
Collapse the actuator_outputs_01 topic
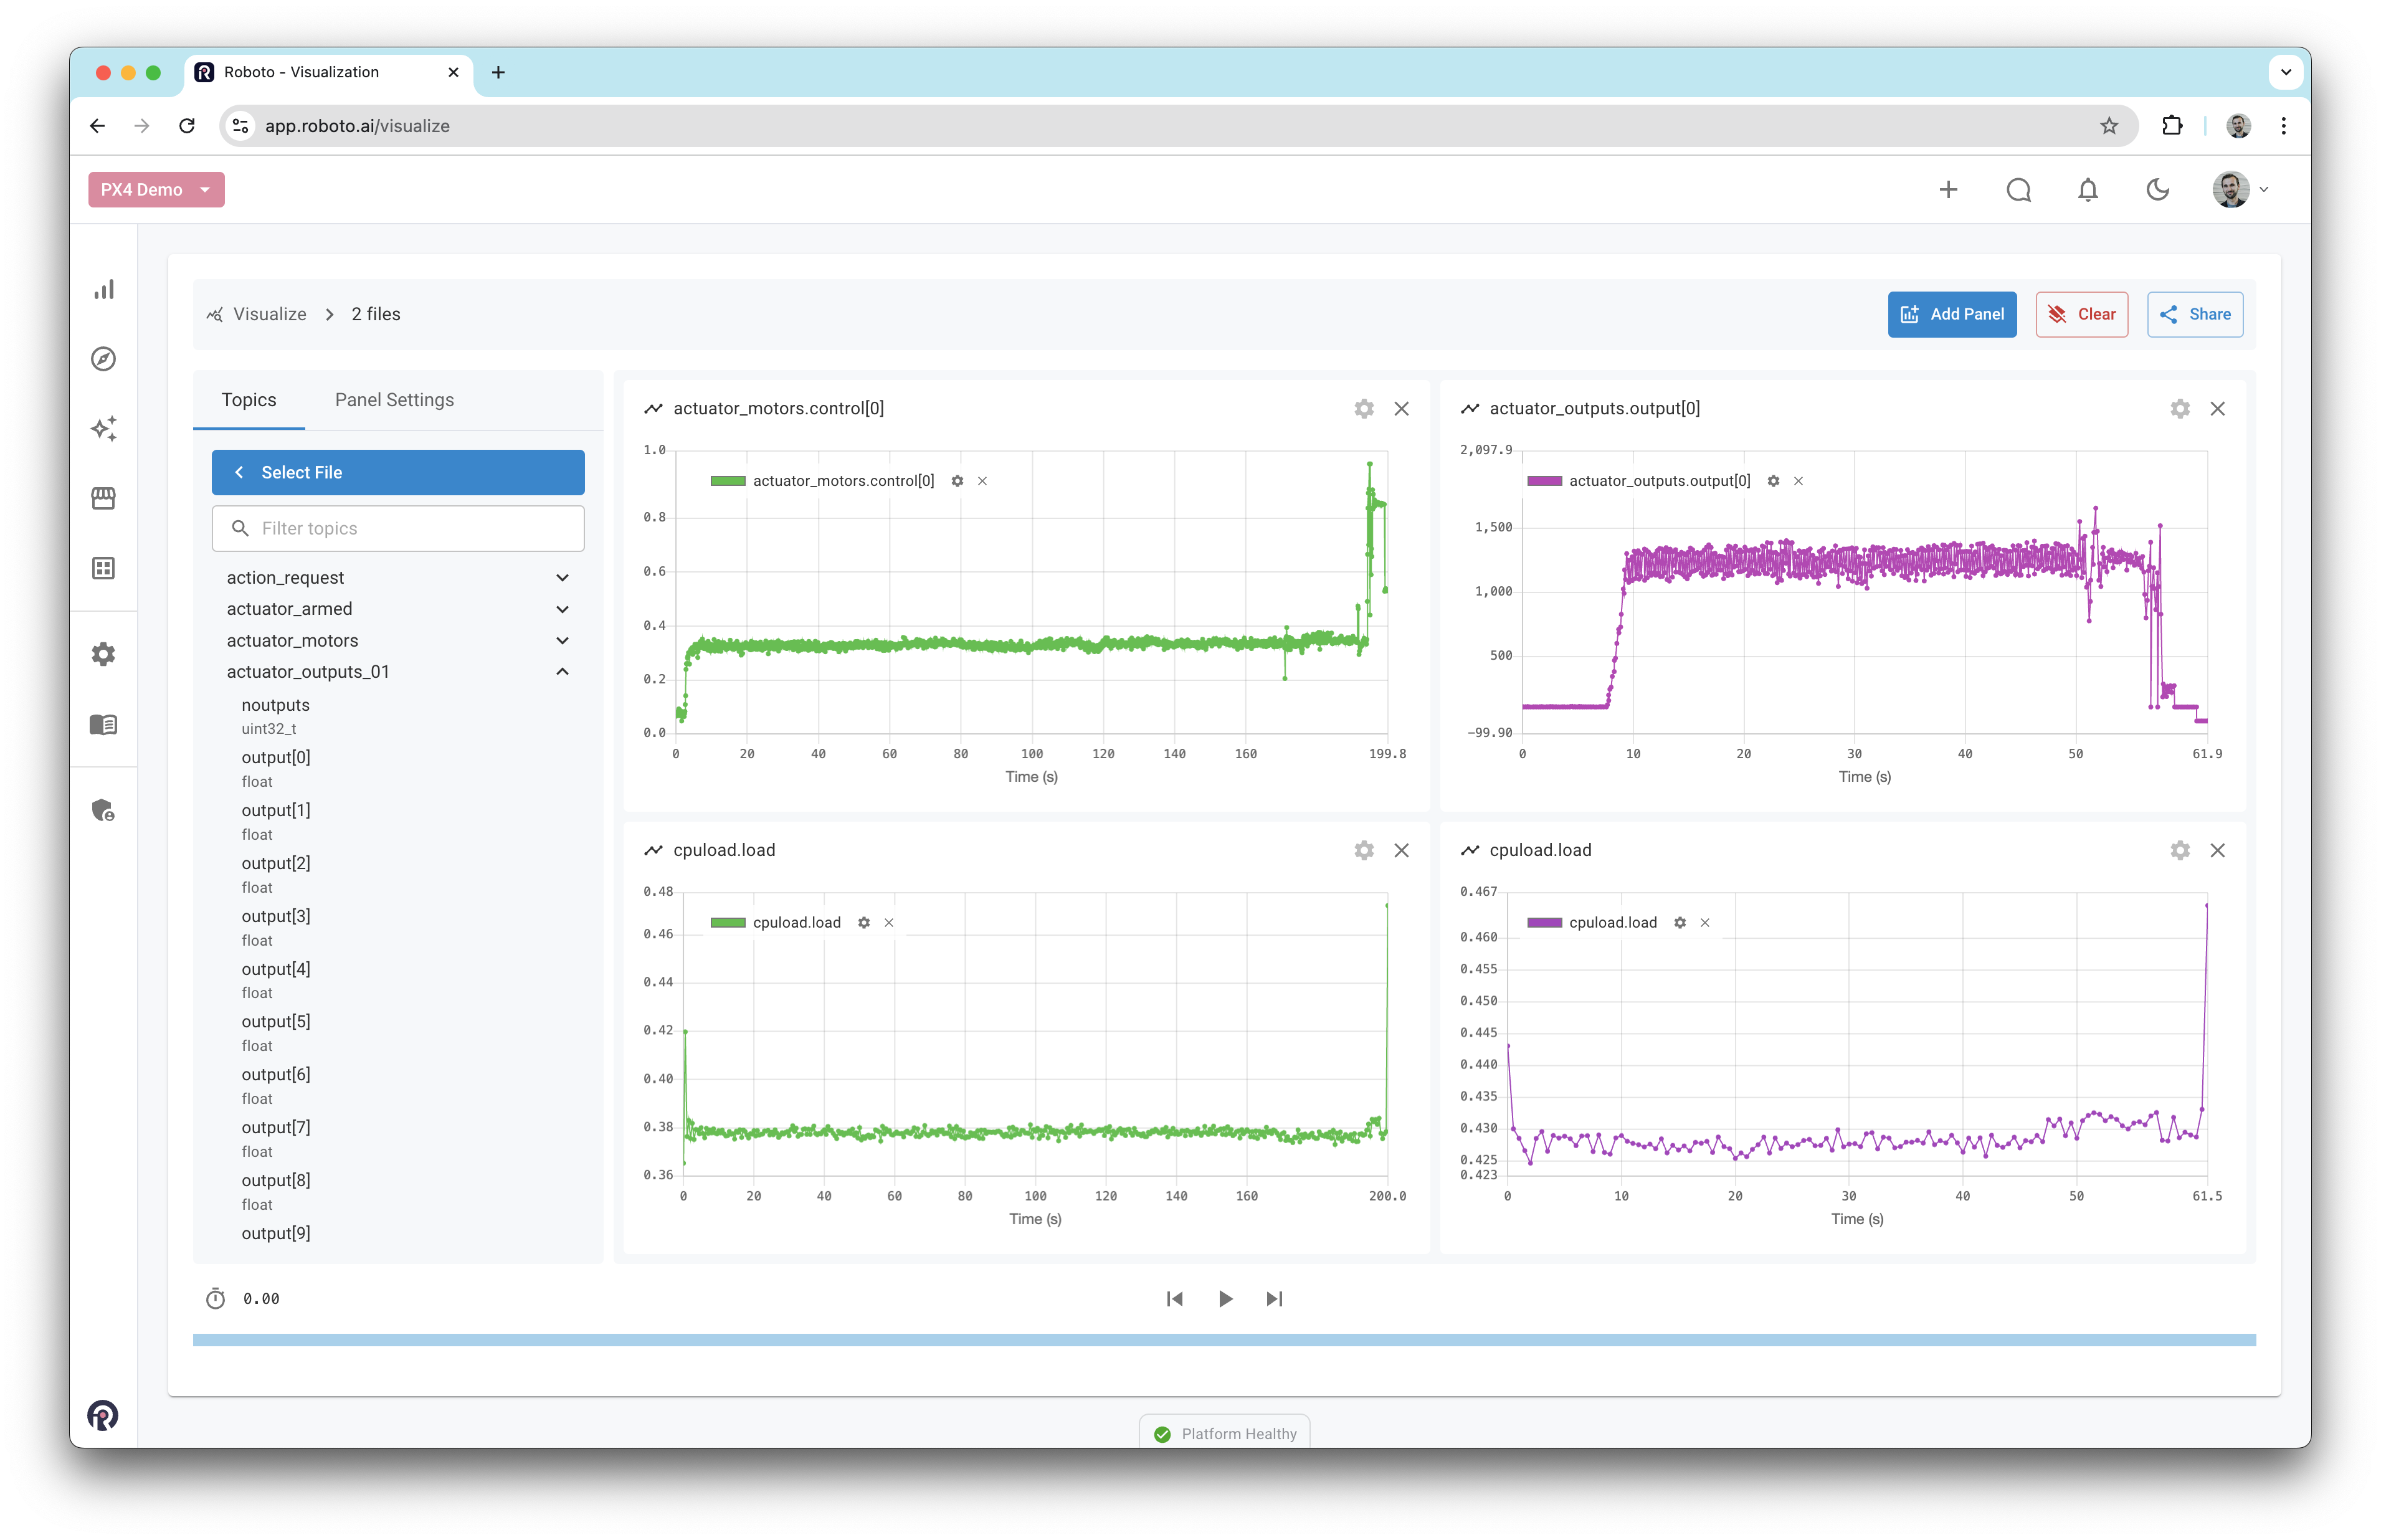point(562,672)
